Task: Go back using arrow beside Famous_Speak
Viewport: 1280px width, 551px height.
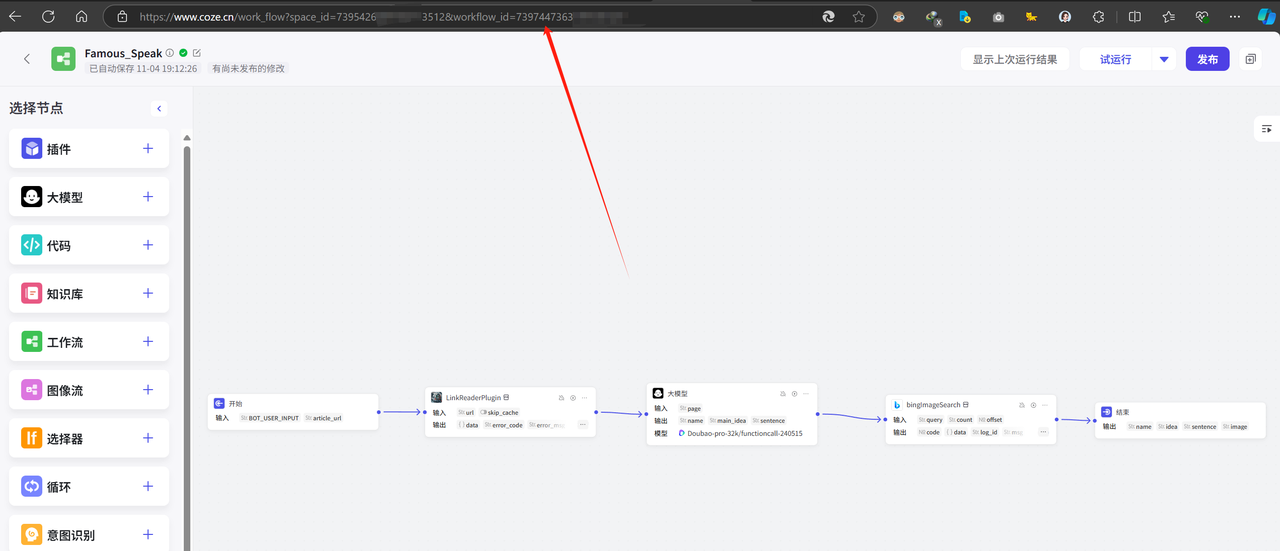Action: pyautogui.click(x=27, y=59)
